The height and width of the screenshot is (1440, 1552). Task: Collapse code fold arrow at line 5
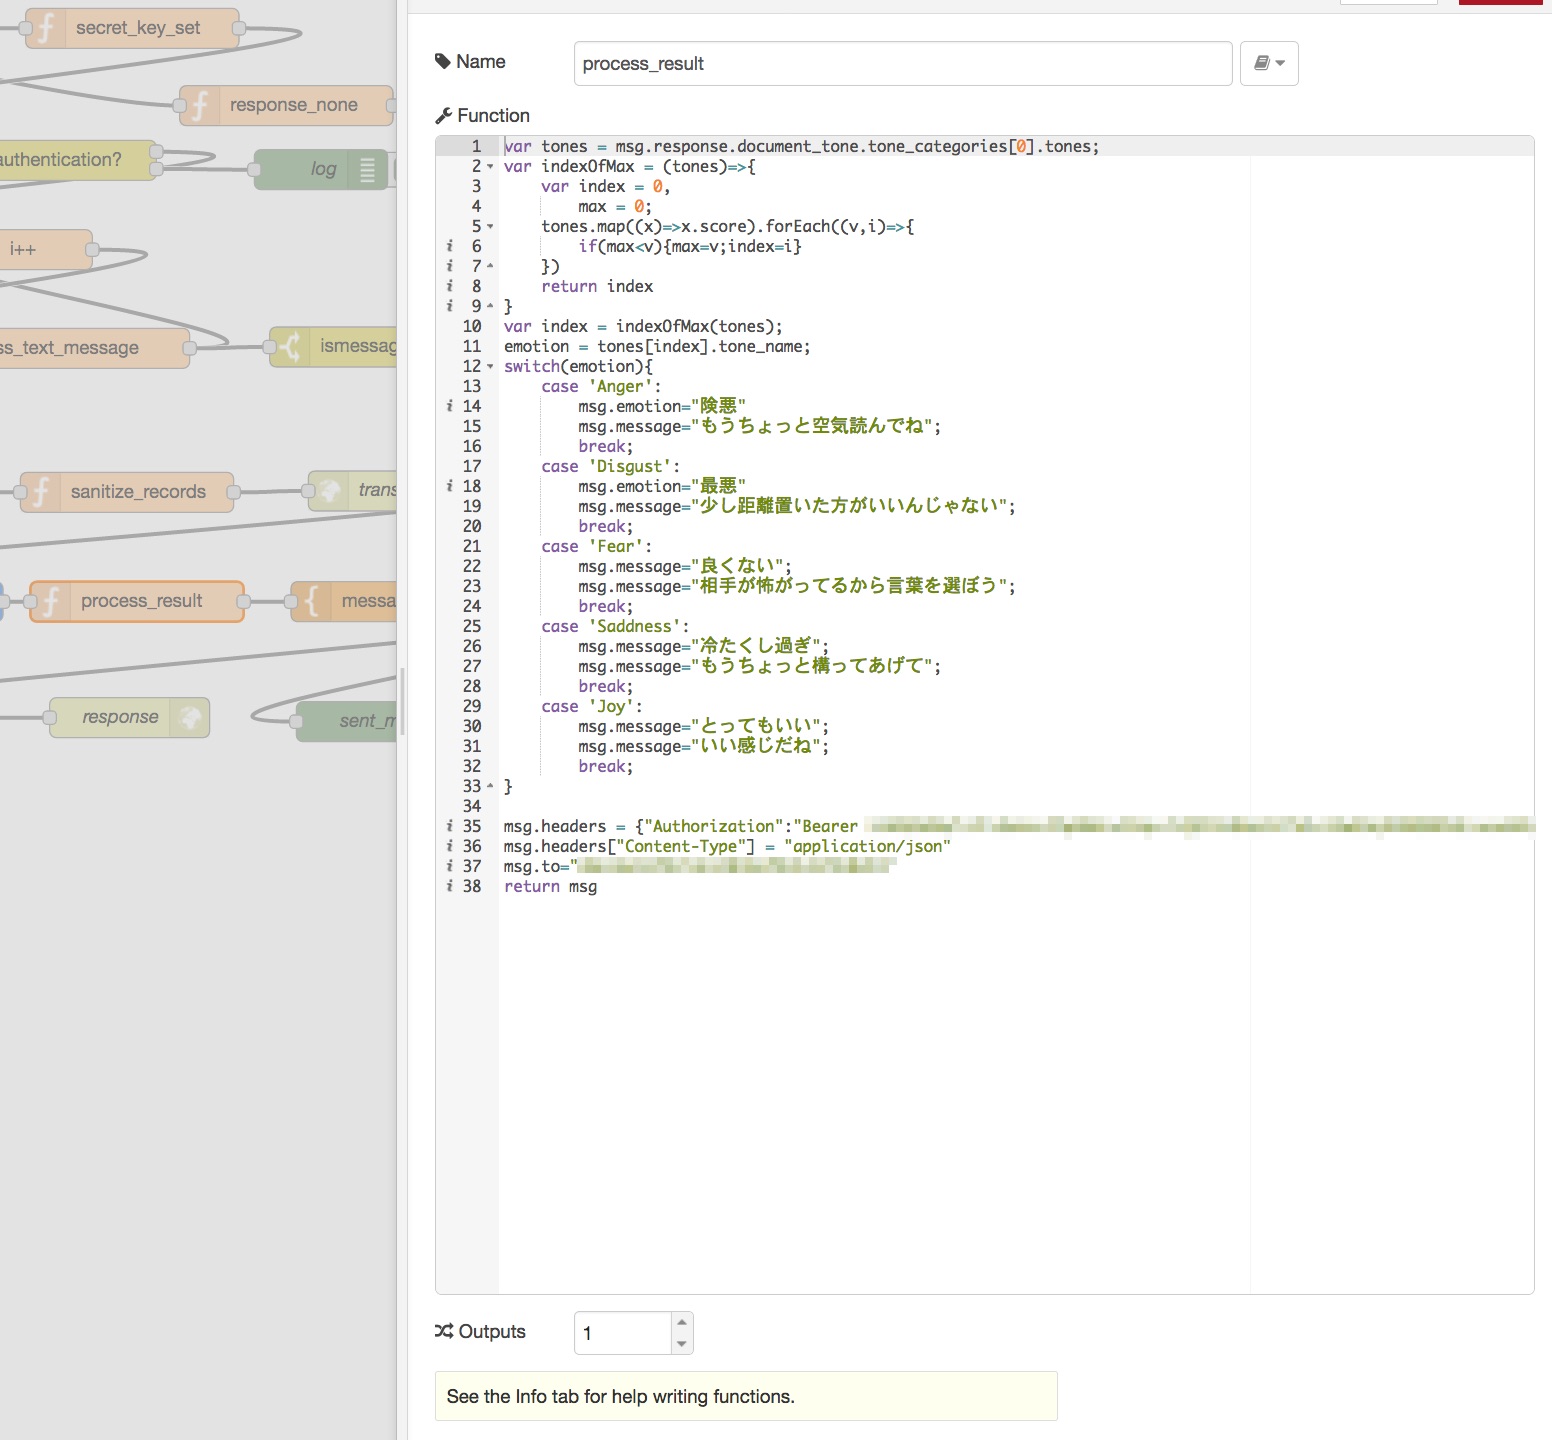pyautogui.click(x=490, y=226)
